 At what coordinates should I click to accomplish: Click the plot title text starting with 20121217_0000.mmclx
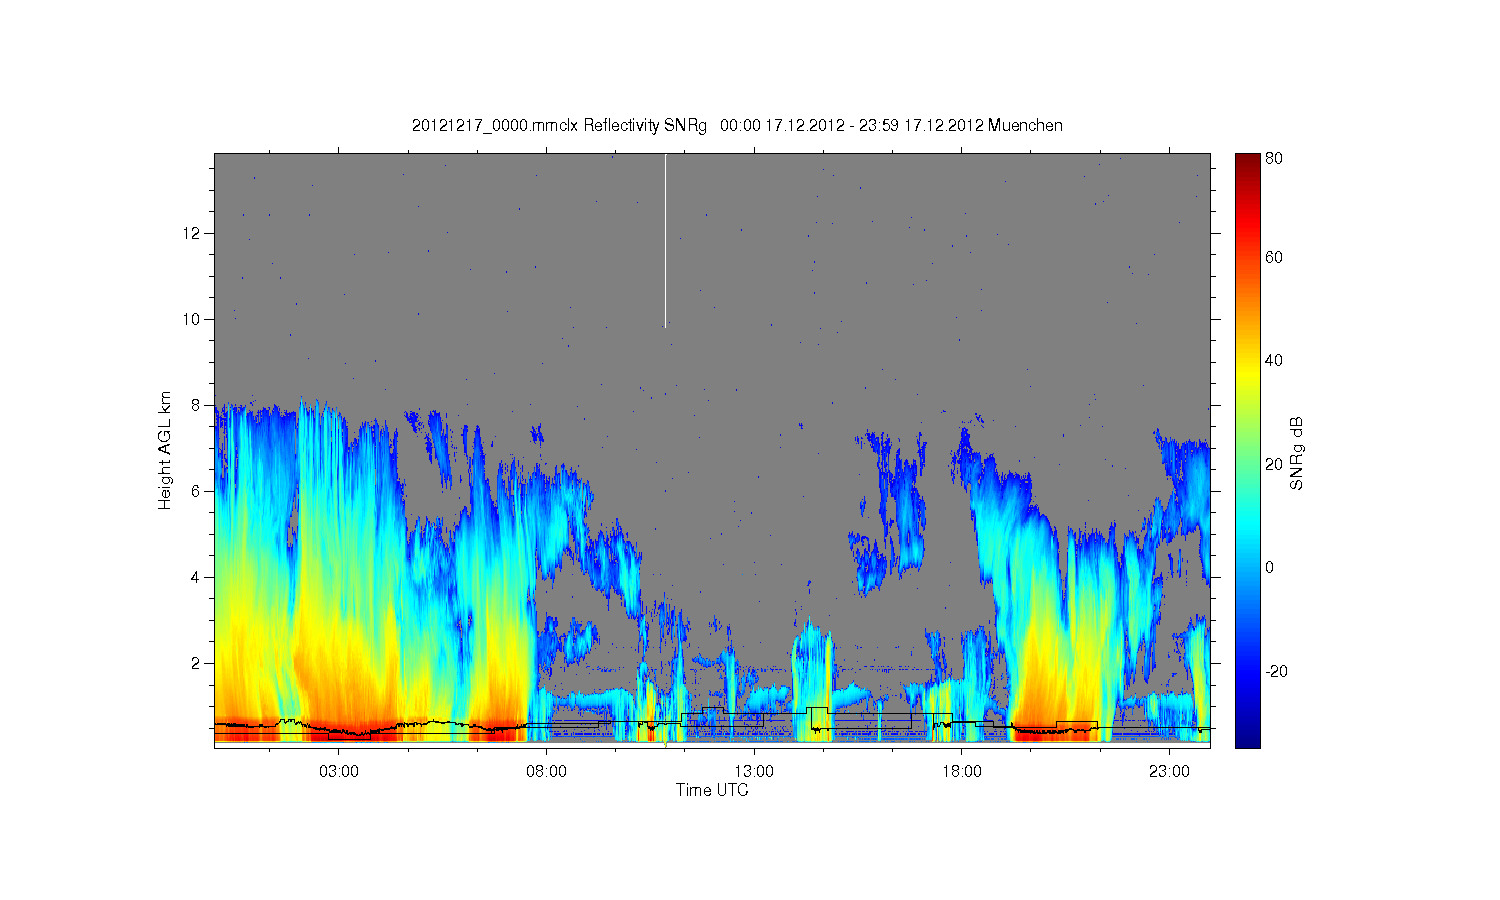[x=737, y=126]
